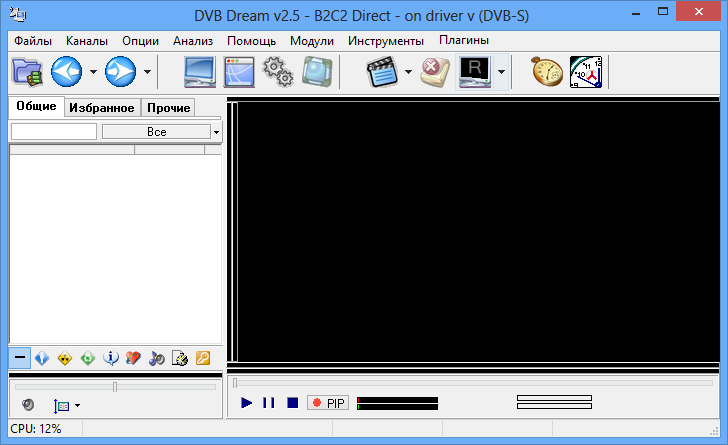Expand the aspect ratio dropdown arrow

(78, 406)
